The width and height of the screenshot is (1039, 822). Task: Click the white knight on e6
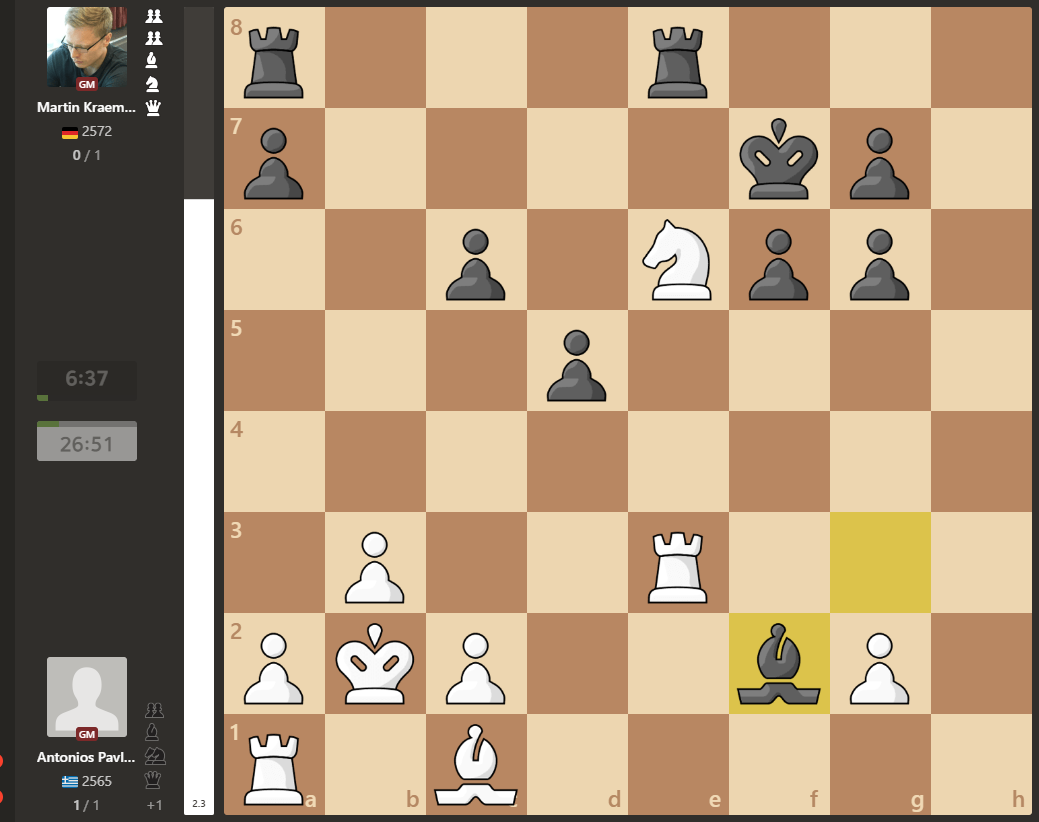678,260
